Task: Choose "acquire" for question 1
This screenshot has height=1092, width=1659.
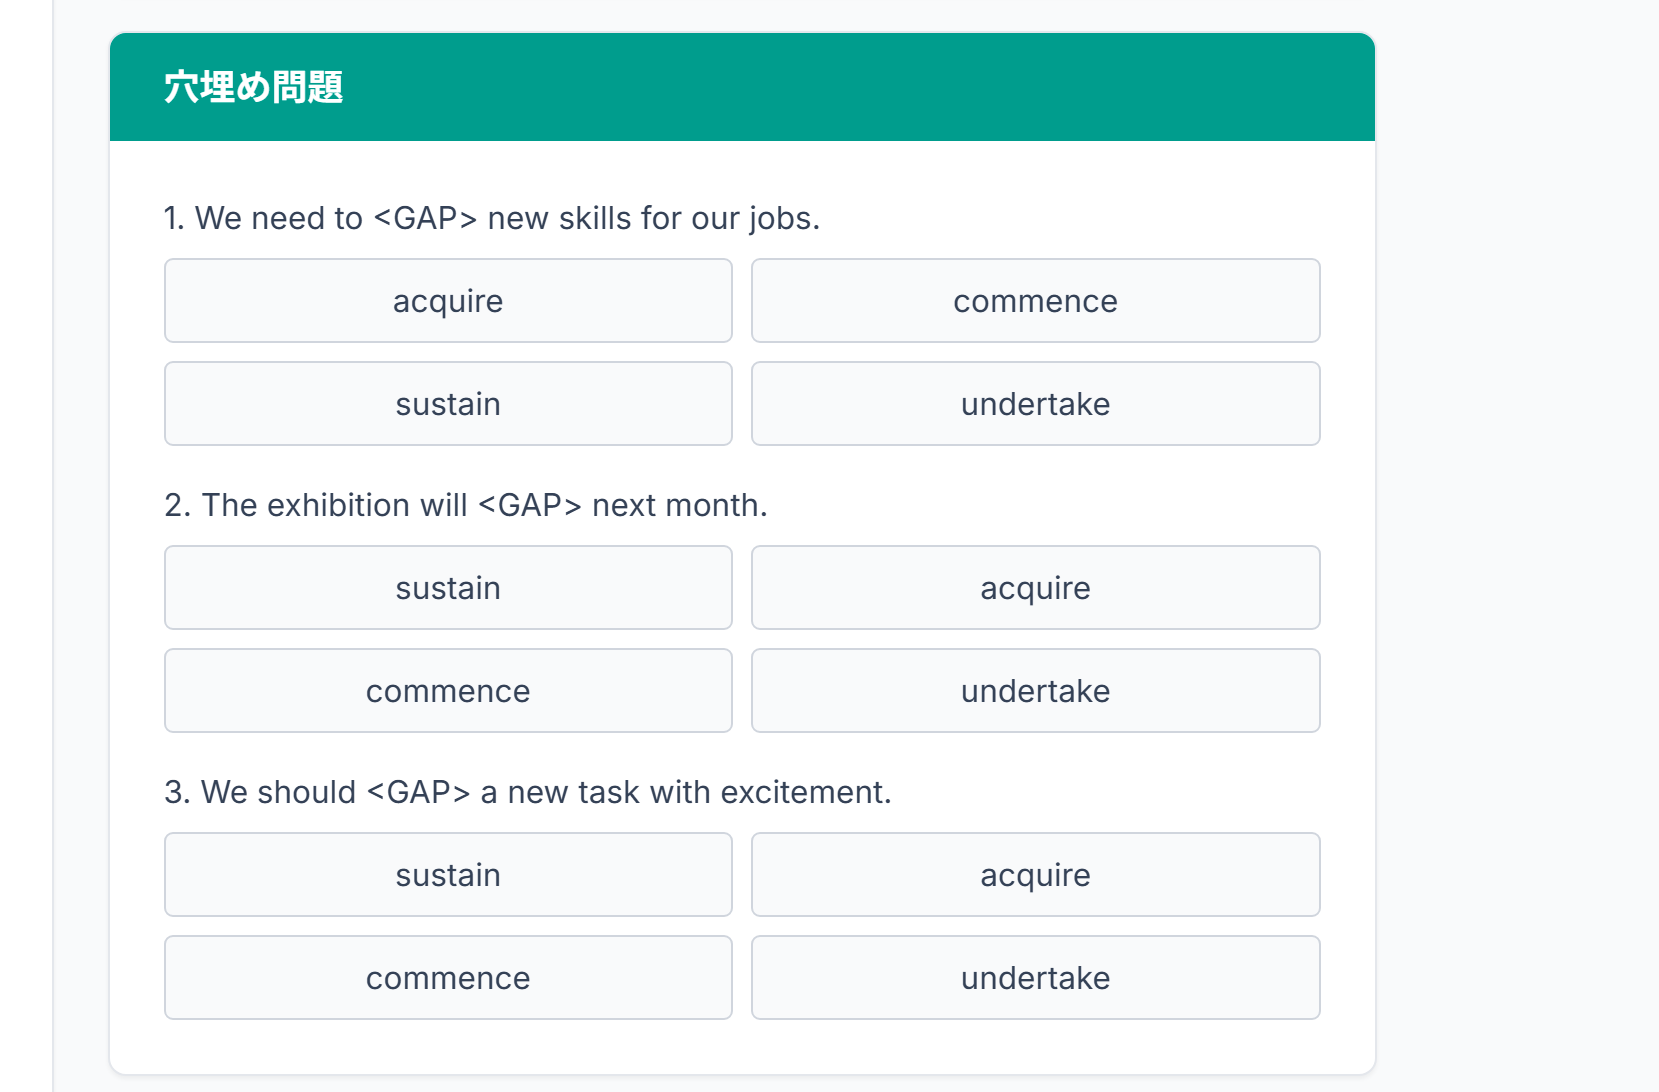Action: pyautogui.click(x=448, y=301)
